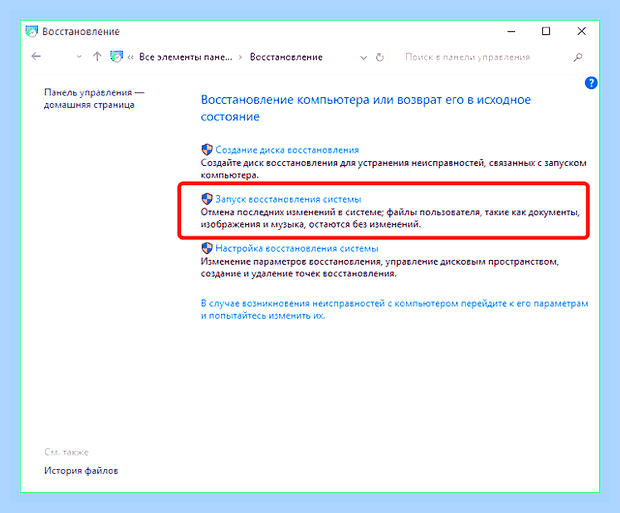Go up one level with the up arrow
620x513 pixels.
97,57
